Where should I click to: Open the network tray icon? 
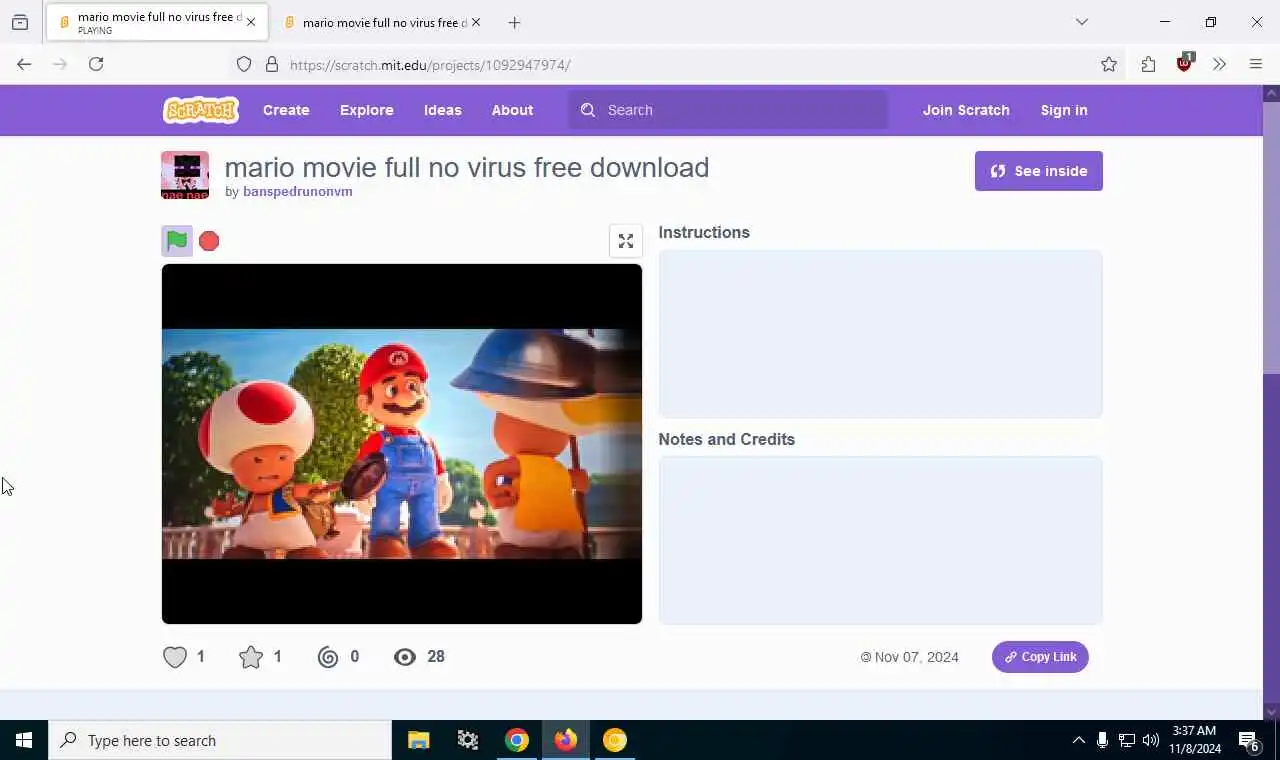tap(1127, 741)
